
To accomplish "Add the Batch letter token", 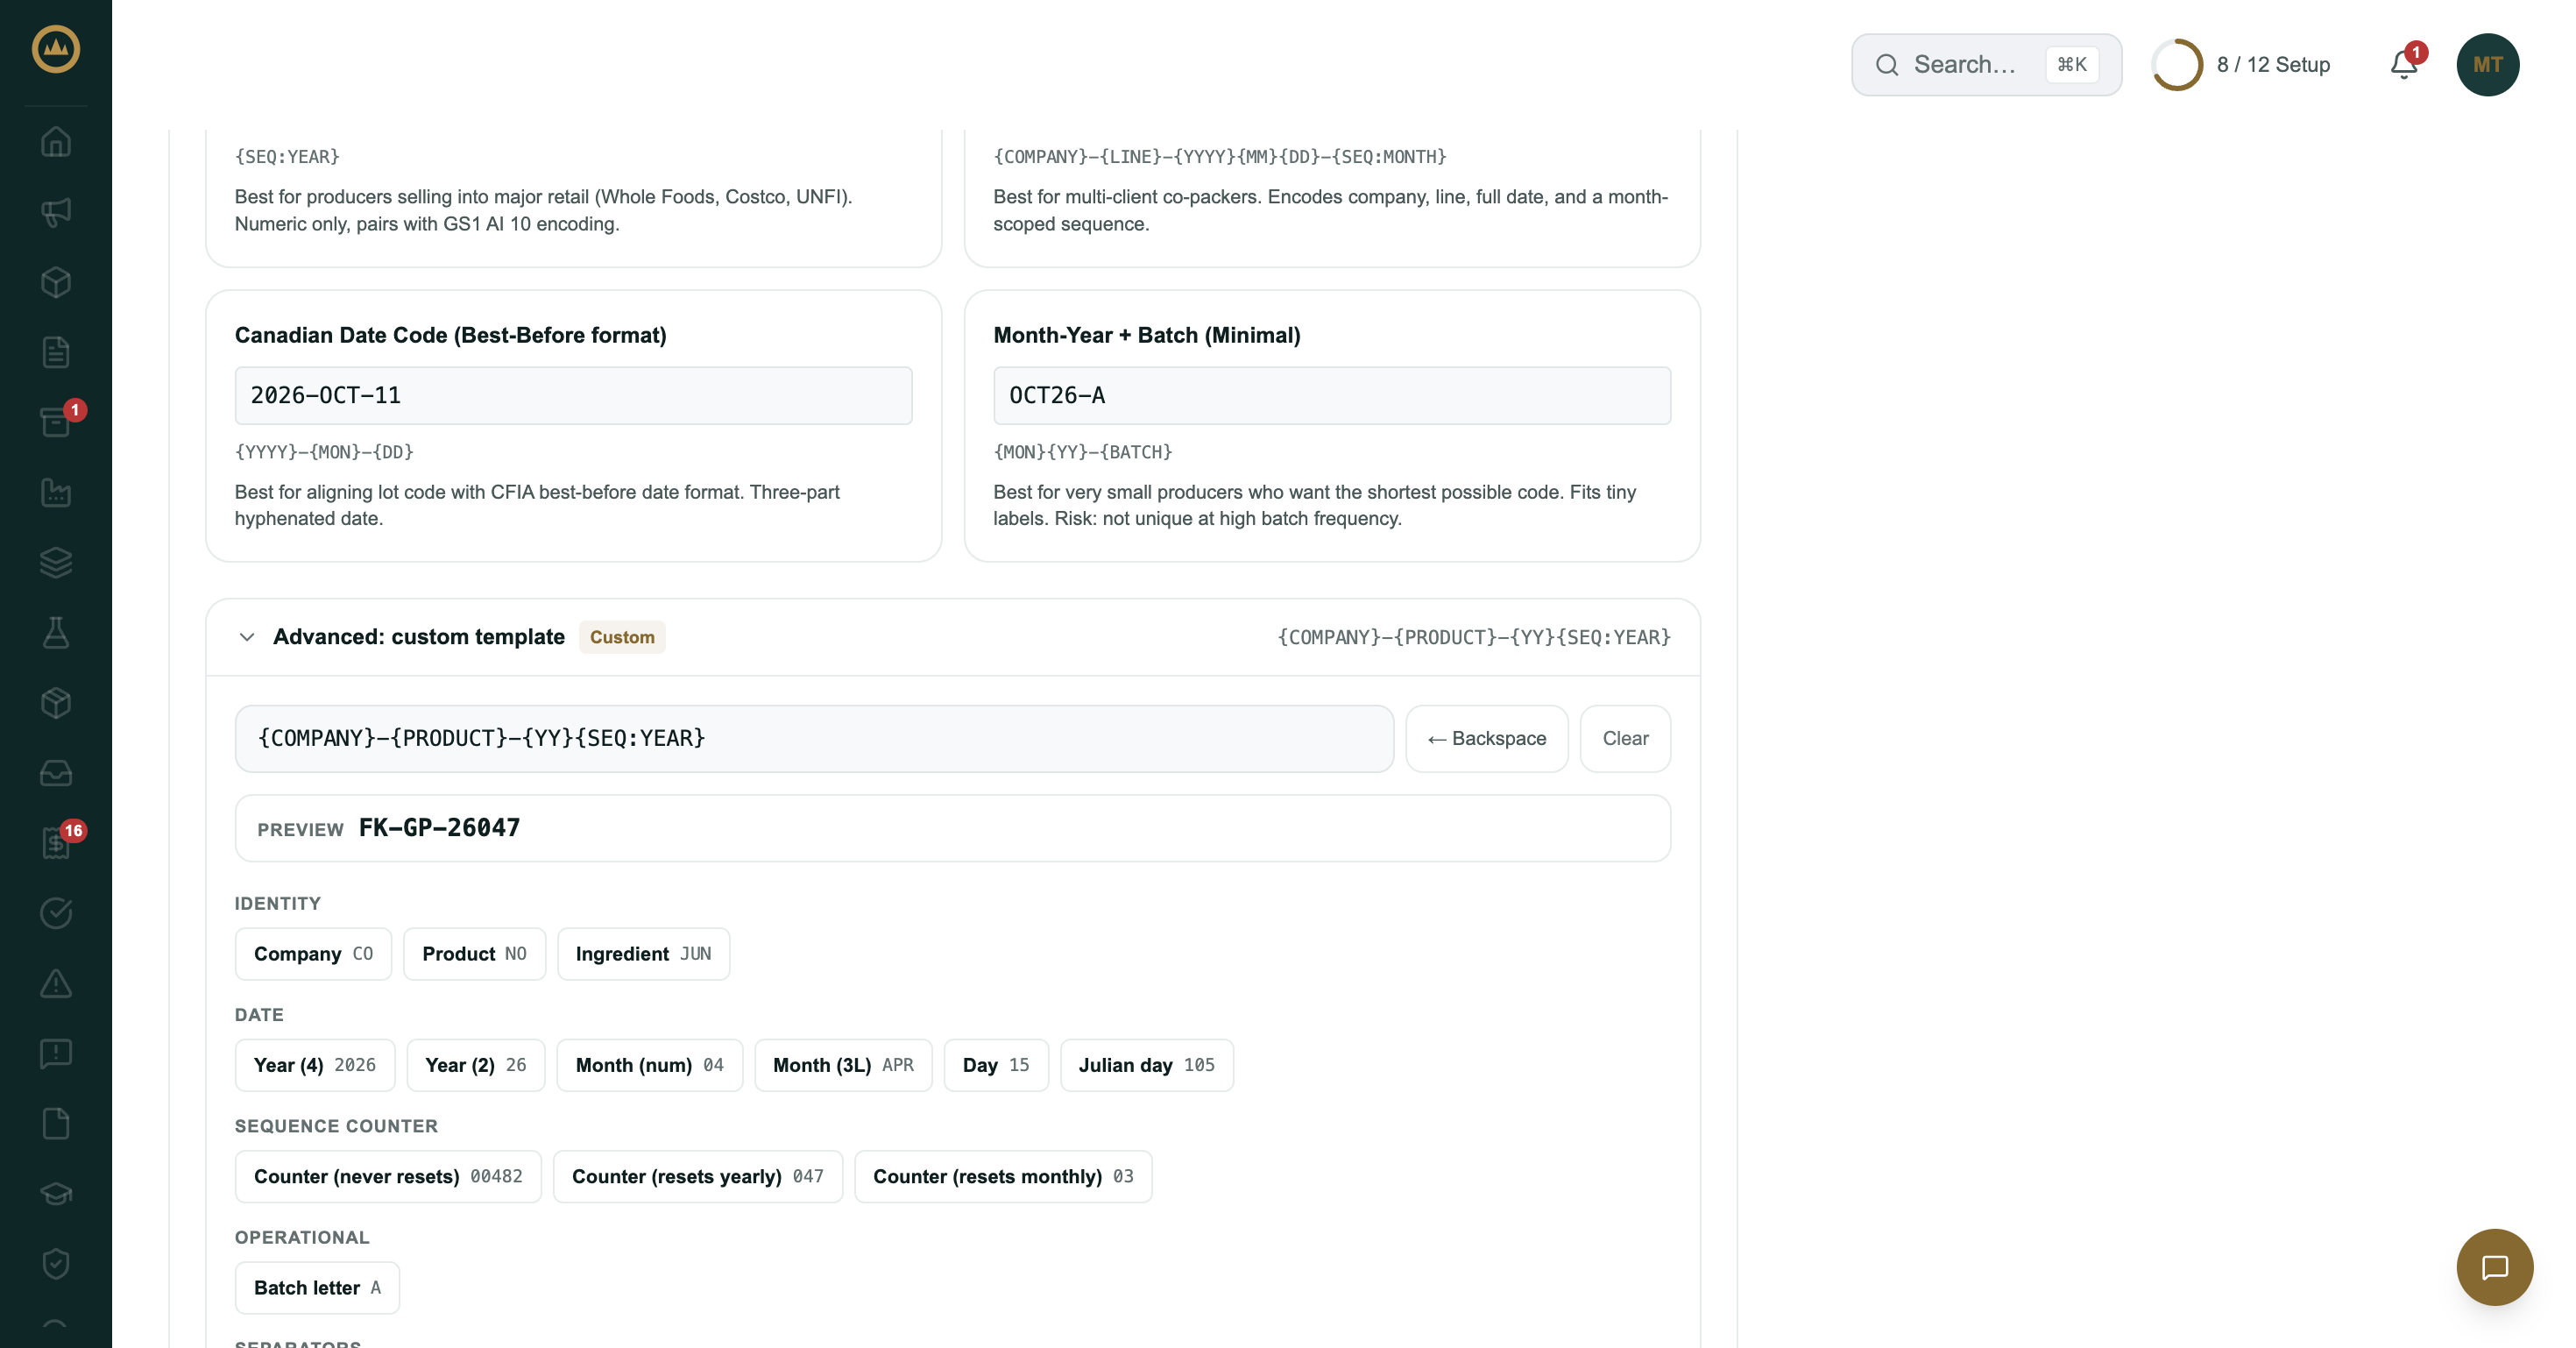I will [317, 1288].
